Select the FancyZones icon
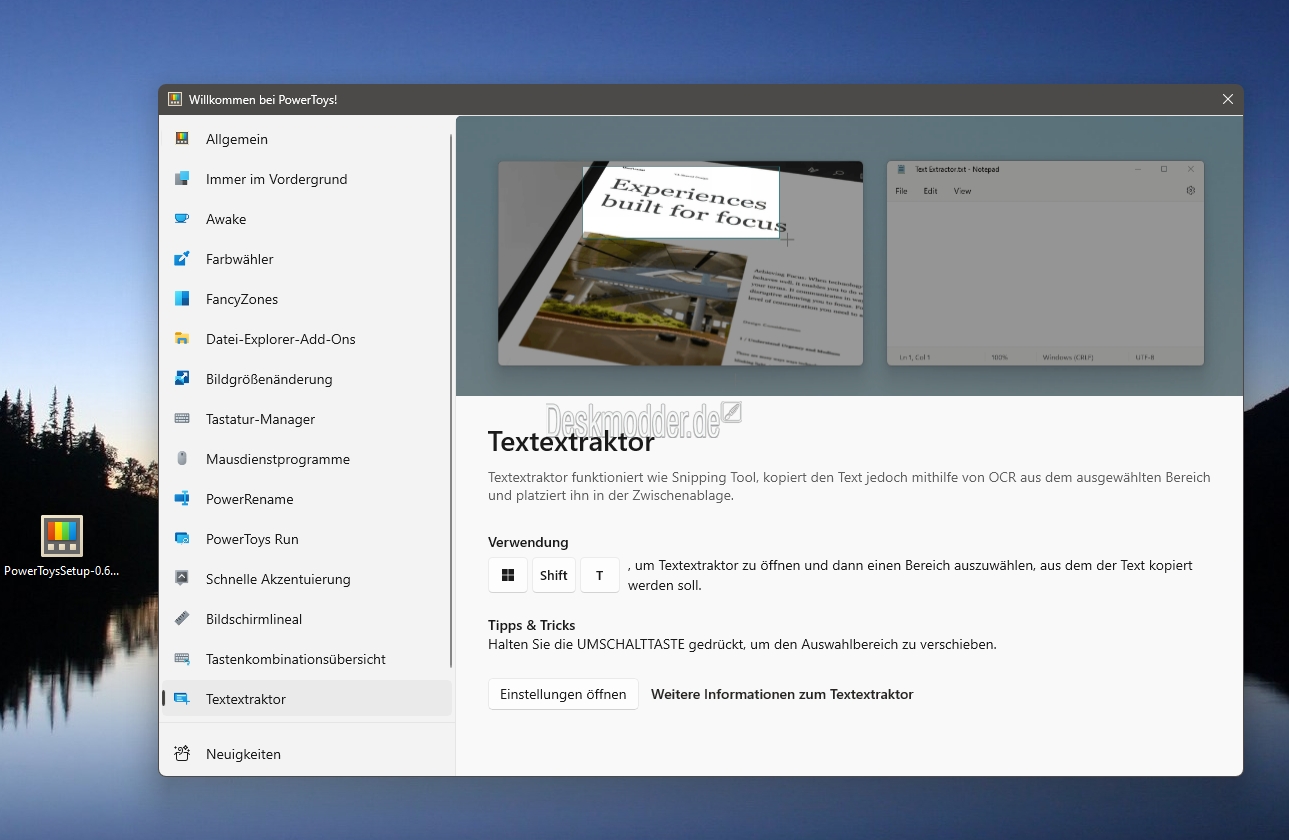 point(182,299)
